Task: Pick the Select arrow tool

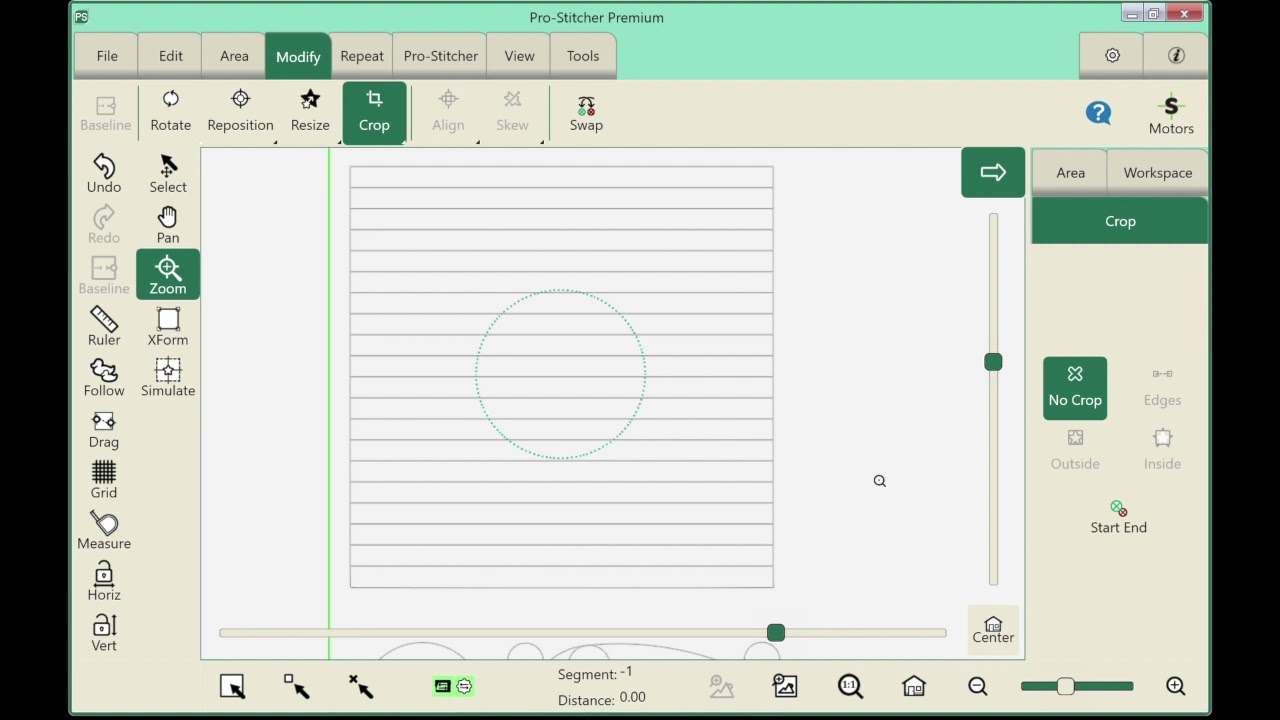Action: click(168, 173)
